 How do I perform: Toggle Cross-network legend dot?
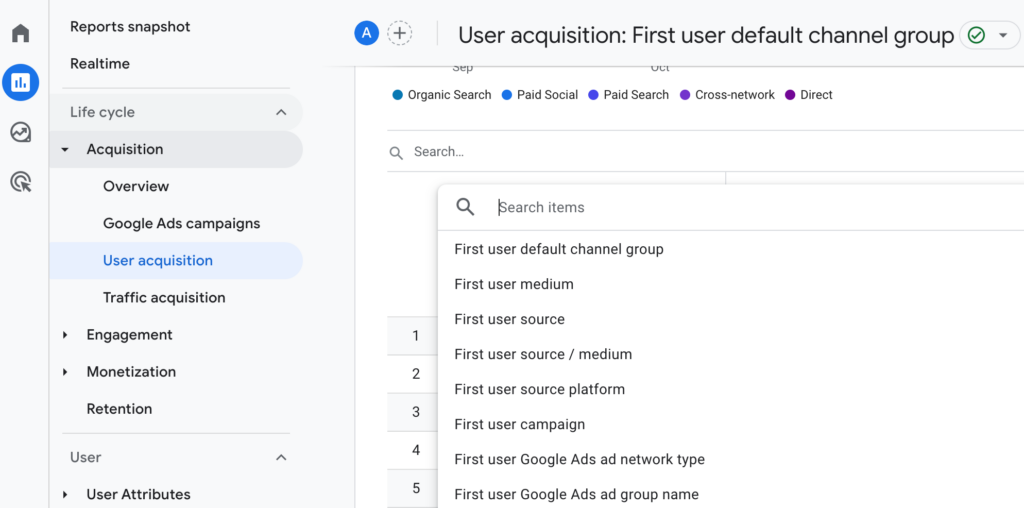[684, 95]
